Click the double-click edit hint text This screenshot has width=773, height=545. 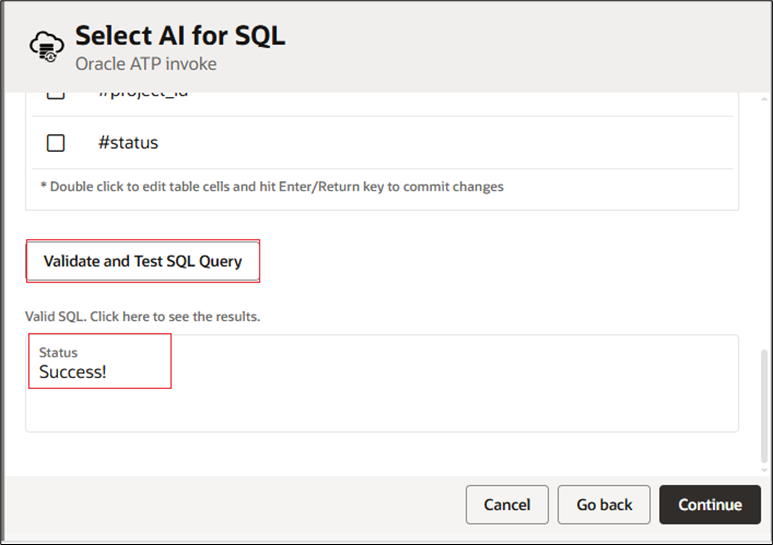tap(272, 187)
